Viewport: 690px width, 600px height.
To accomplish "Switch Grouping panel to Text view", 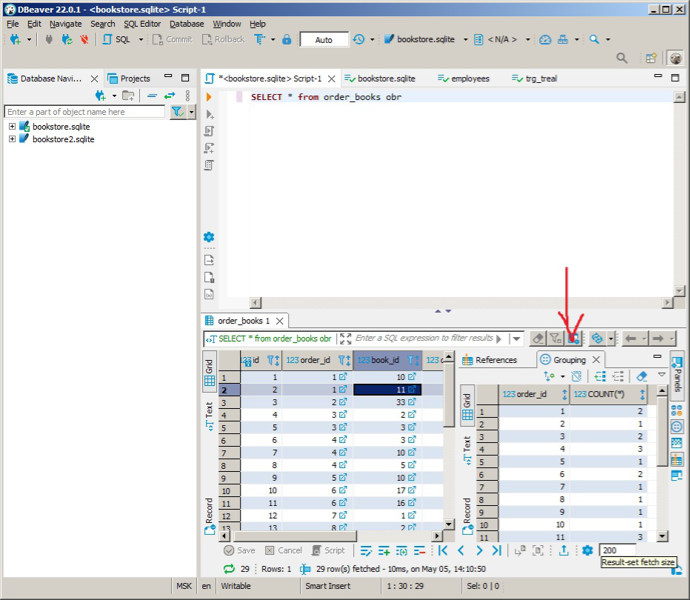I will coord(467,451).
